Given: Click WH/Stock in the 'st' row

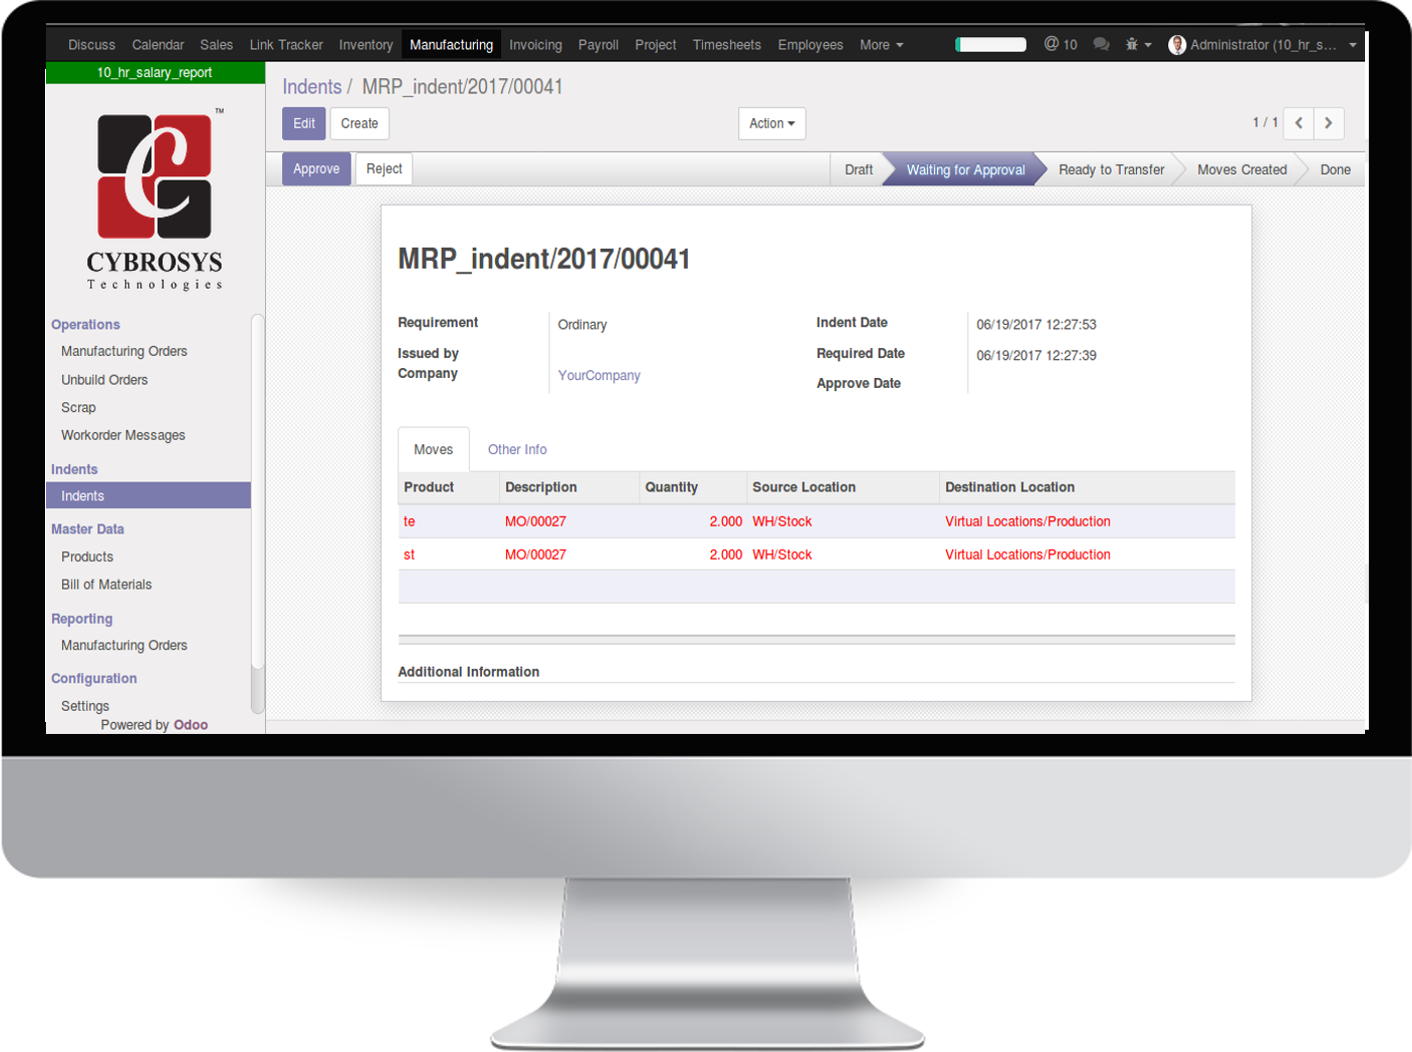Looking at the screenshot, I should coord(782,555).
